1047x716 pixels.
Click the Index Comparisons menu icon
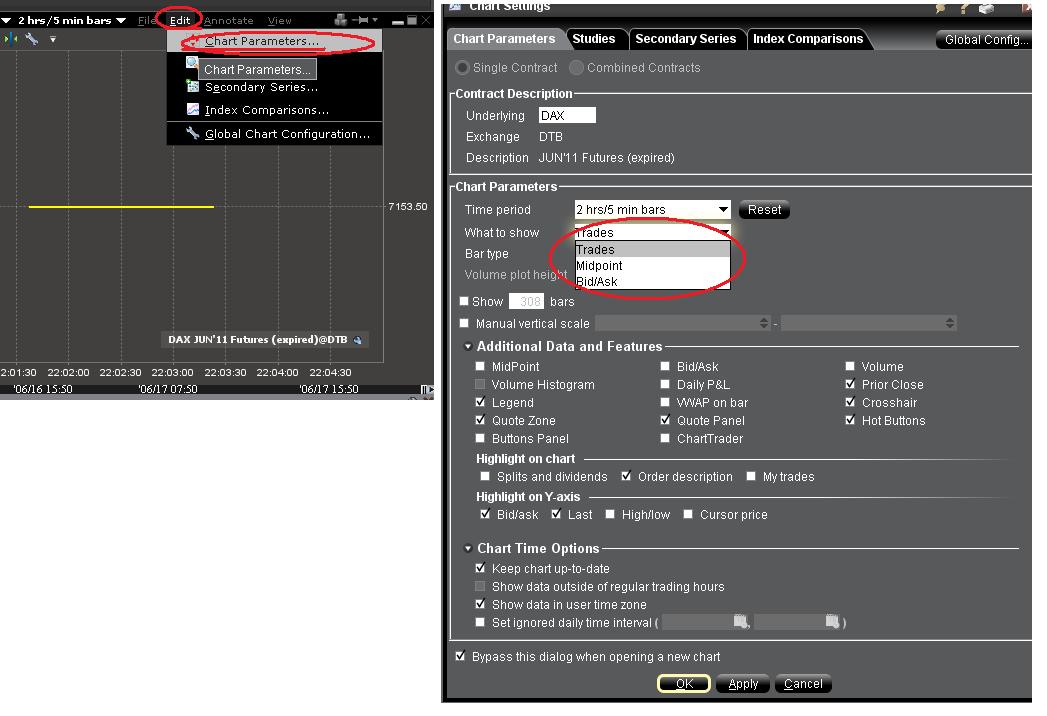point(193,110)
